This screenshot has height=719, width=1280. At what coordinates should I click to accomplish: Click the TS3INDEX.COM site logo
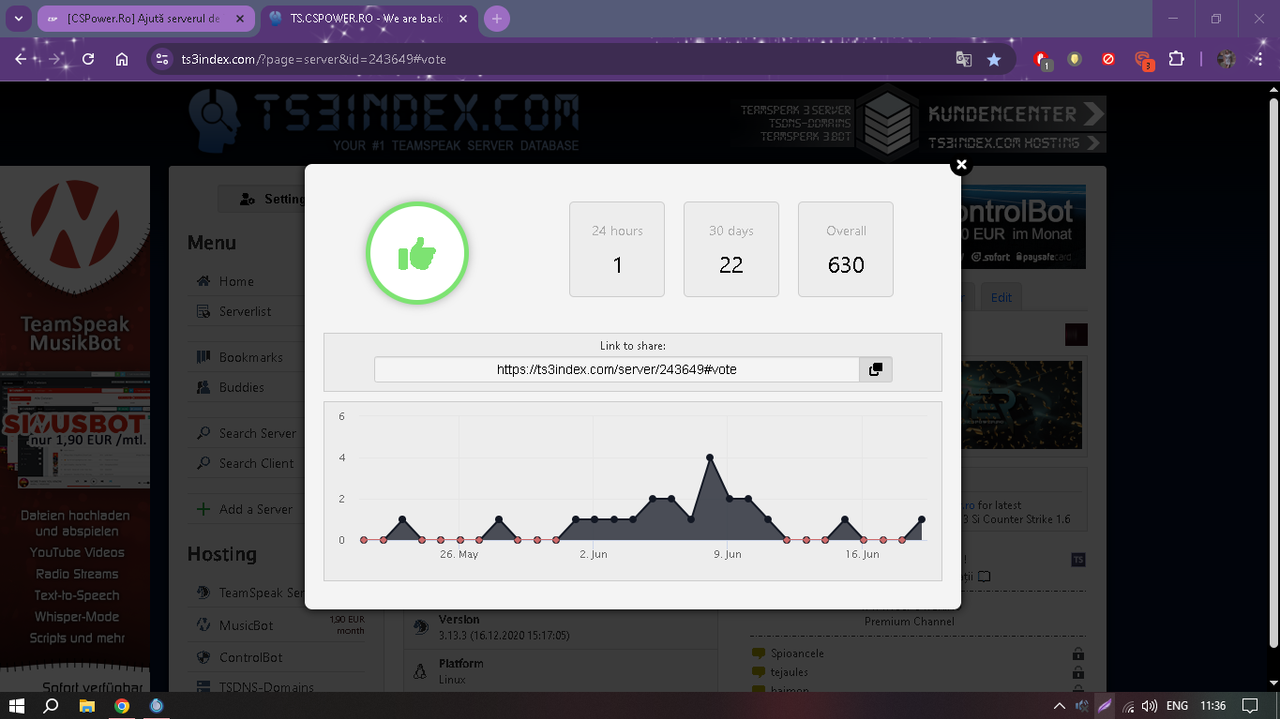(384, 122)
